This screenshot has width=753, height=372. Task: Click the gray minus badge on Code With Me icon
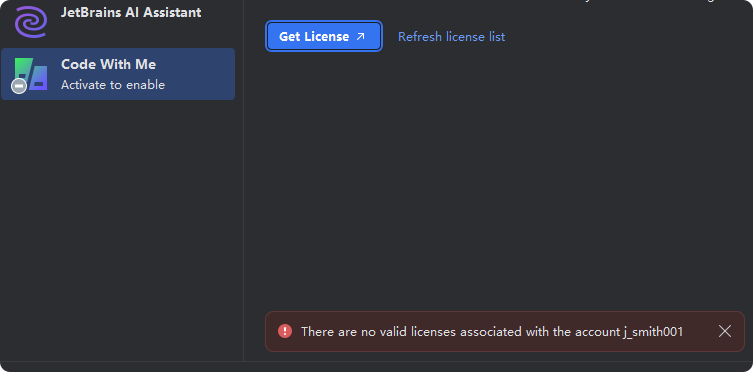point(19,86)
